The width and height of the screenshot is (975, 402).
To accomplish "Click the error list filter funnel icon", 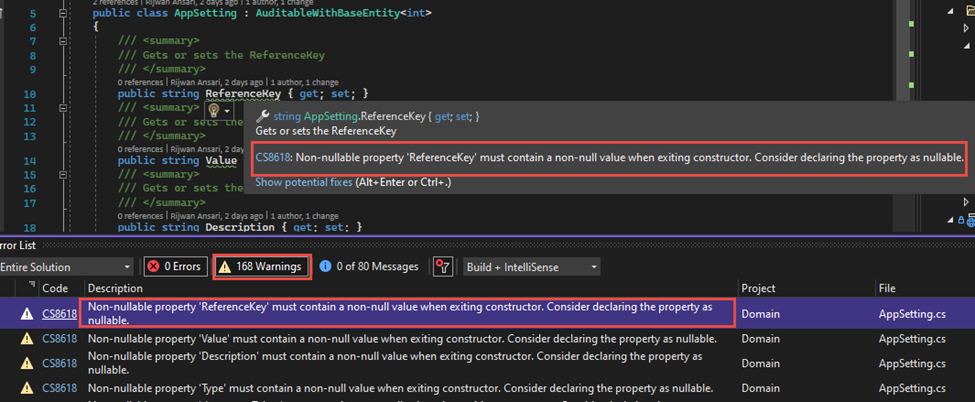I will tap(442, 267).
